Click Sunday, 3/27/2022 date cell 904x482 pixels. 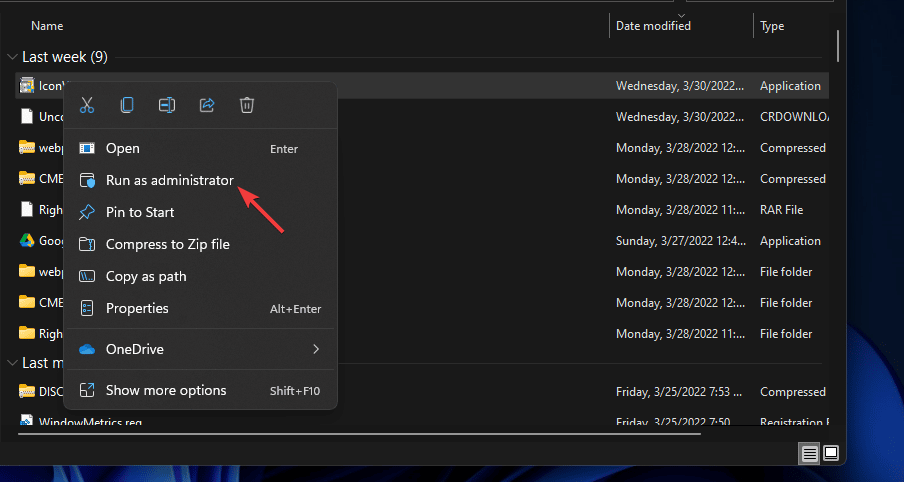pos(681,241)
